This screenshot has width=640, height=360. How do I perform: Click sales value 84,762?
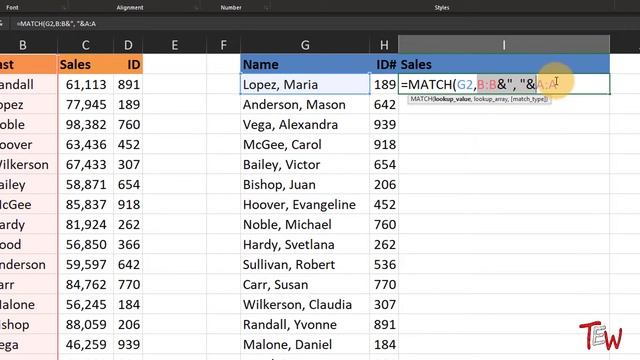(x=86, y=284)
